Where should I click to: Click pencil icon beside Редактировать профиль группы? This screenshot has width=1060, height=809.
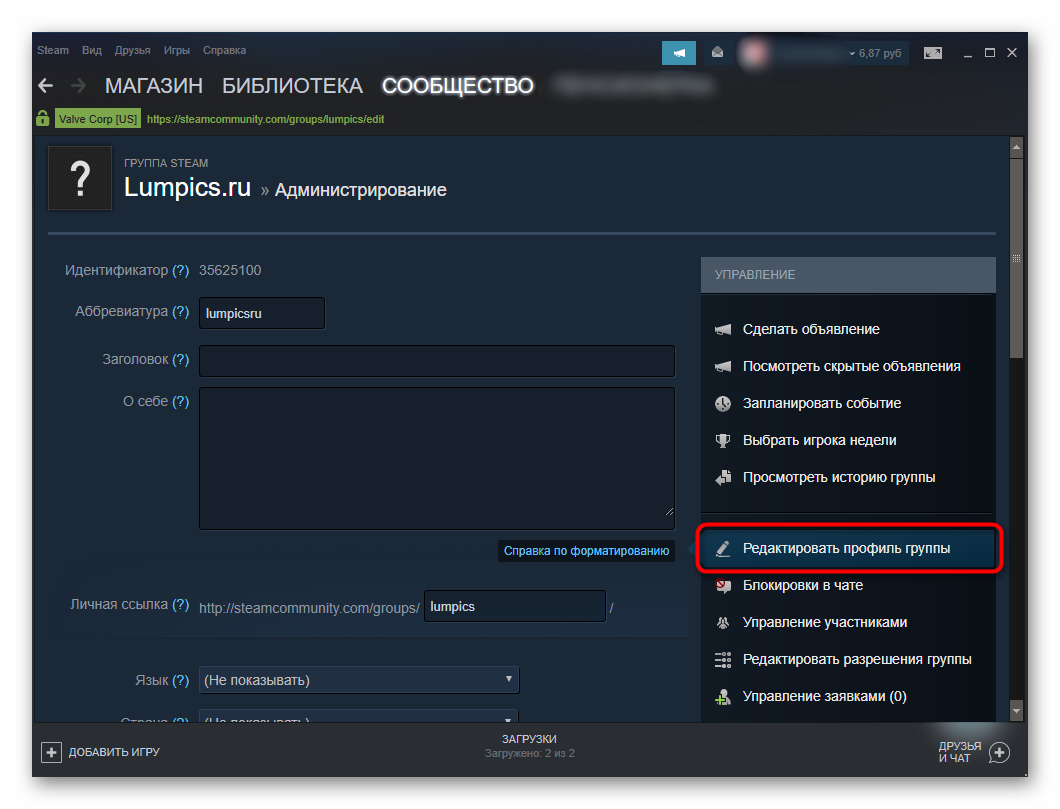coord(723,548)
